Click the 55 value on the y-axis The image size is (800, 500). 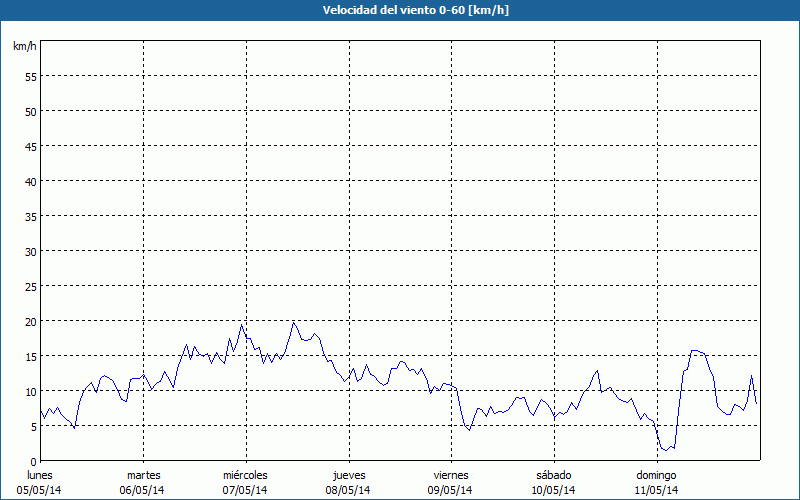[30, 76]
